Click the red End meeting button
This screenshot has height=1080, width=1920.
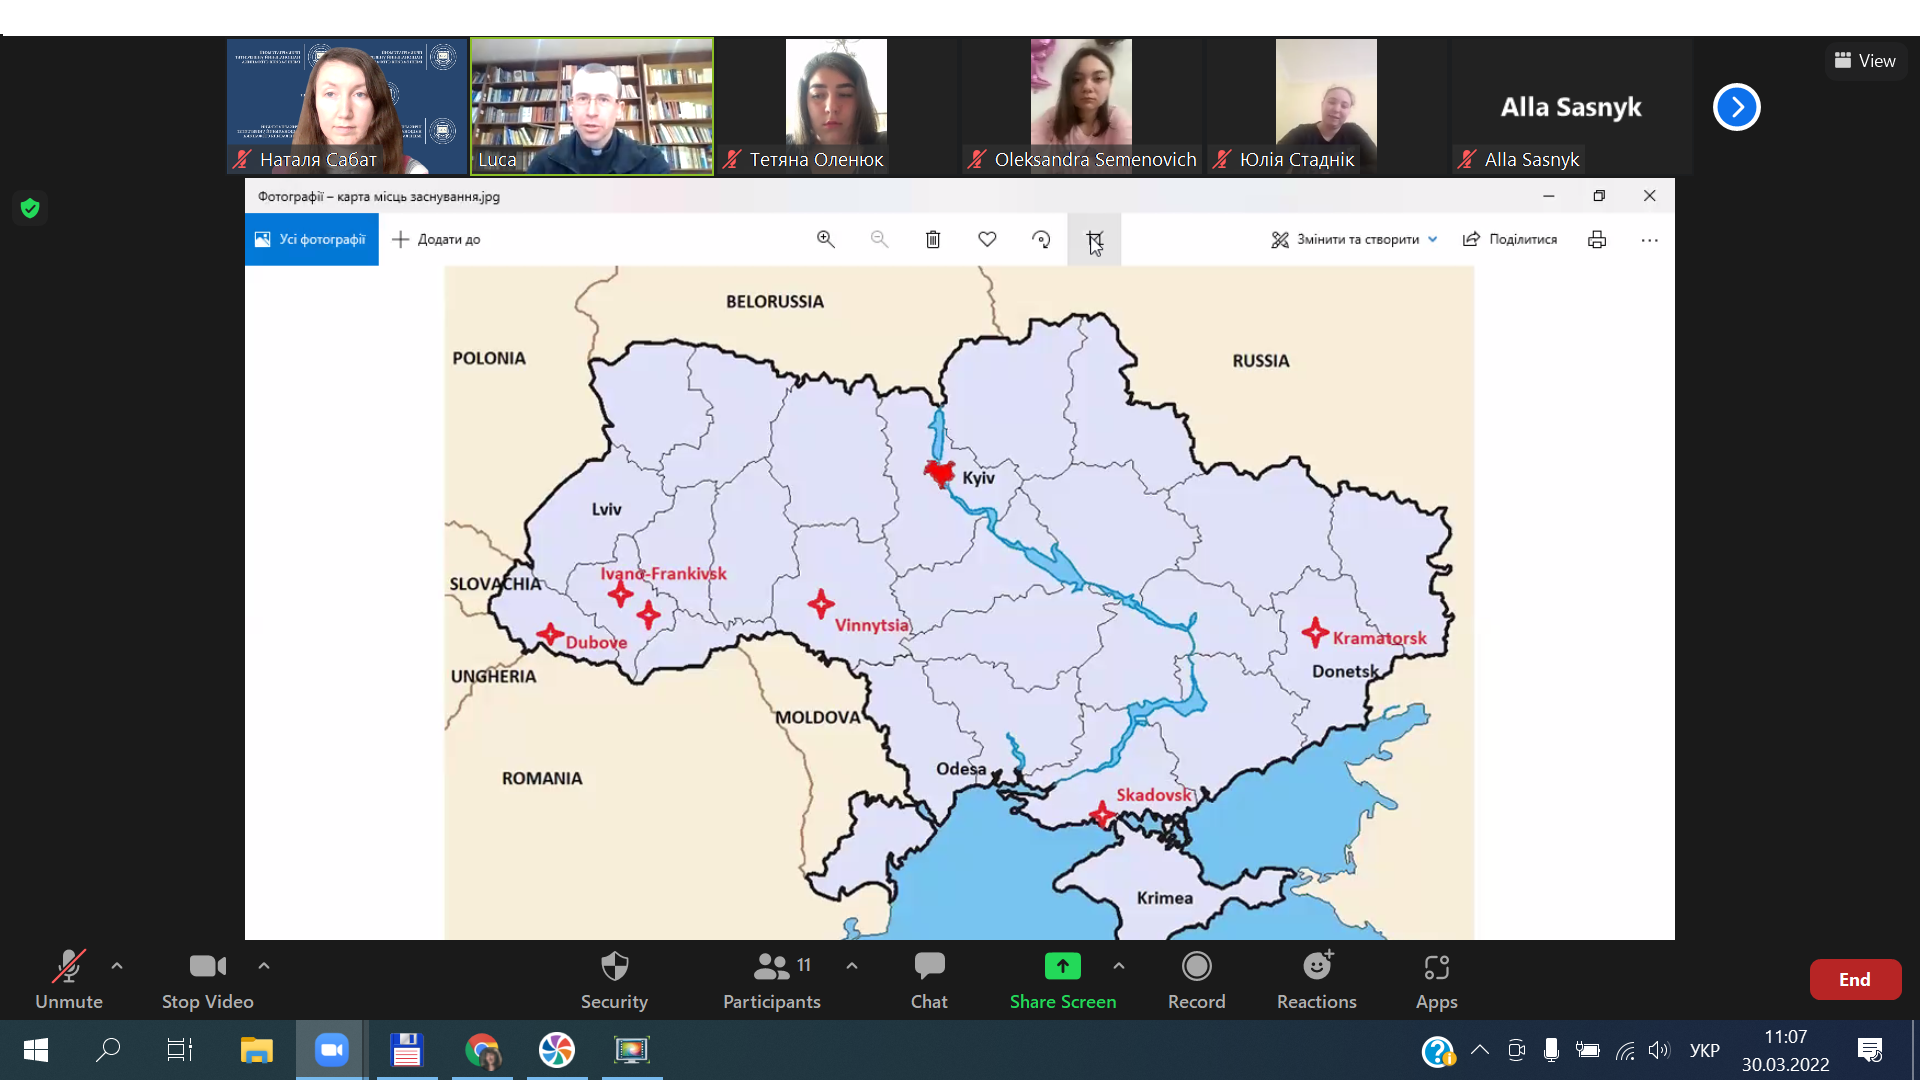pos(1854,979)
